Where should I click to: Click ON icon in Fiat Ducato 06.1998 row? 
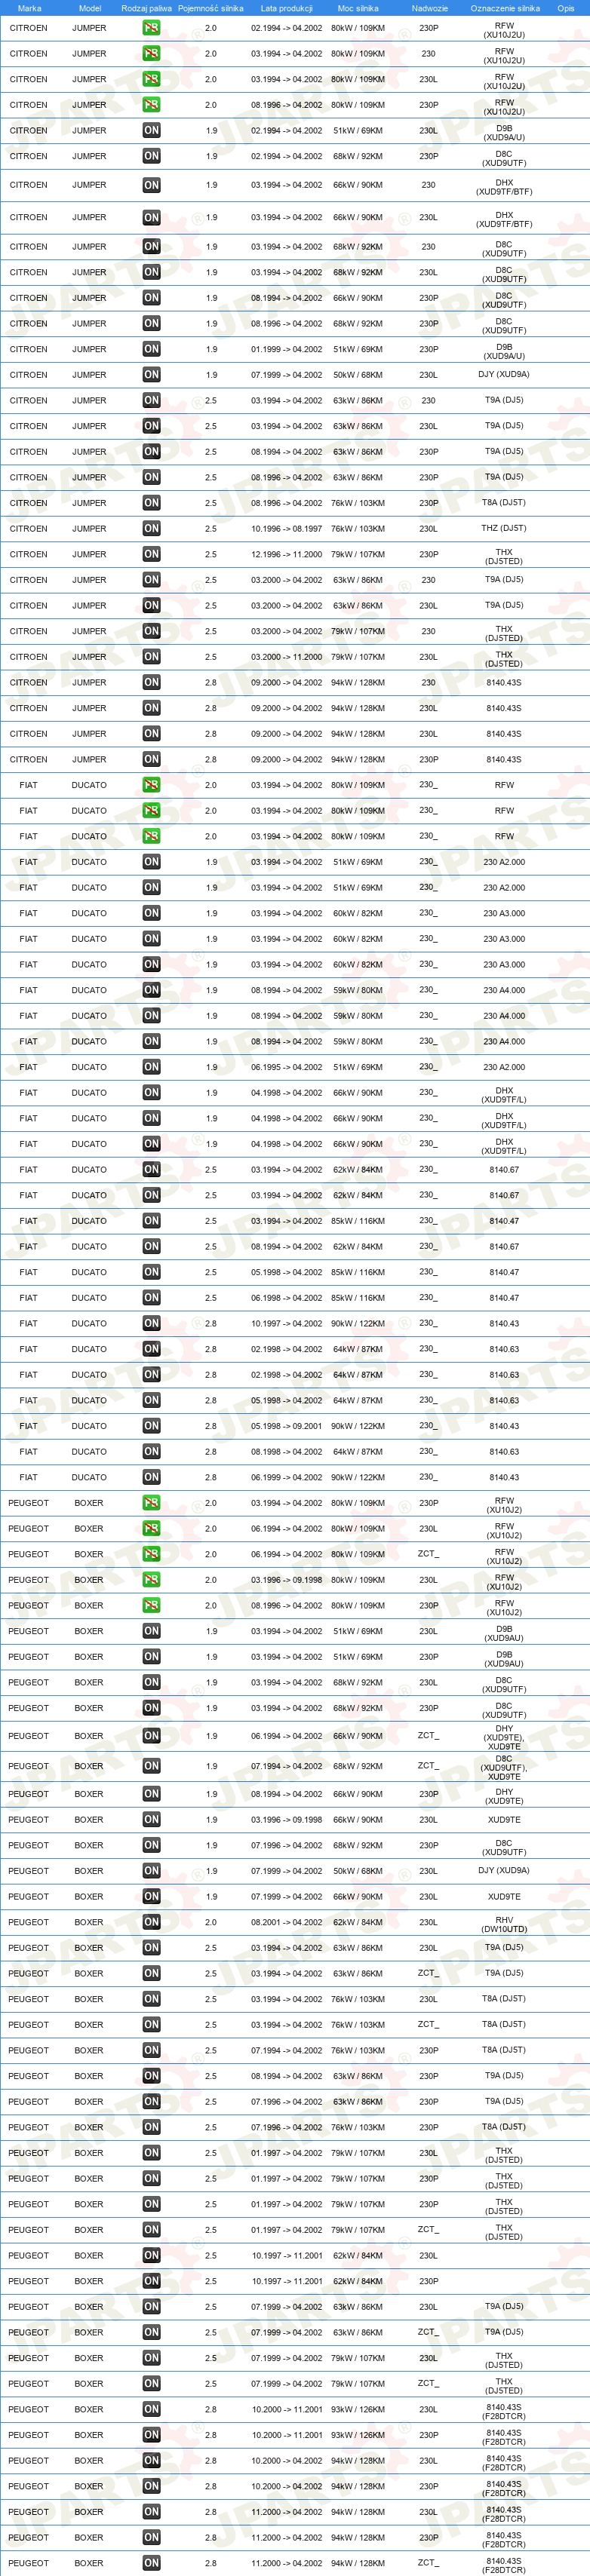tap(151, 1298)
